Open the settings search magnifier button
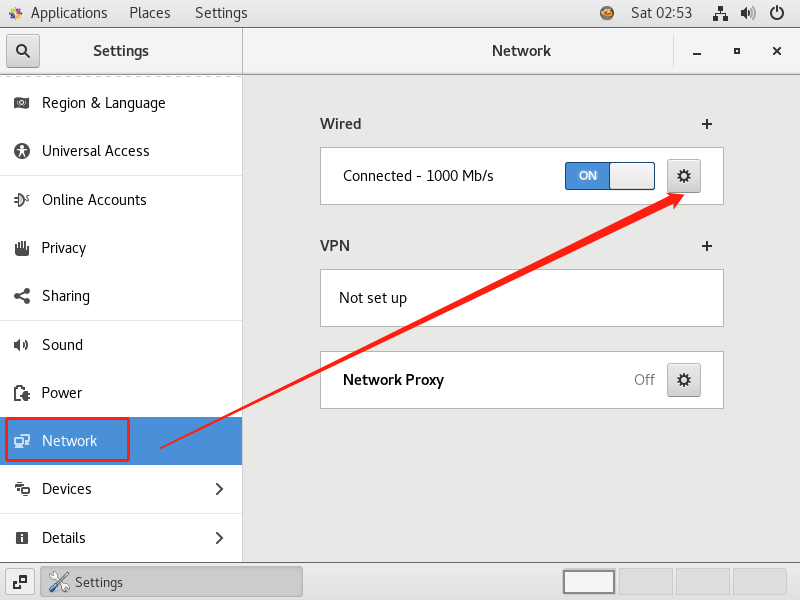Image resolution: width=800 pixels, height=600 pixels. 23,51
